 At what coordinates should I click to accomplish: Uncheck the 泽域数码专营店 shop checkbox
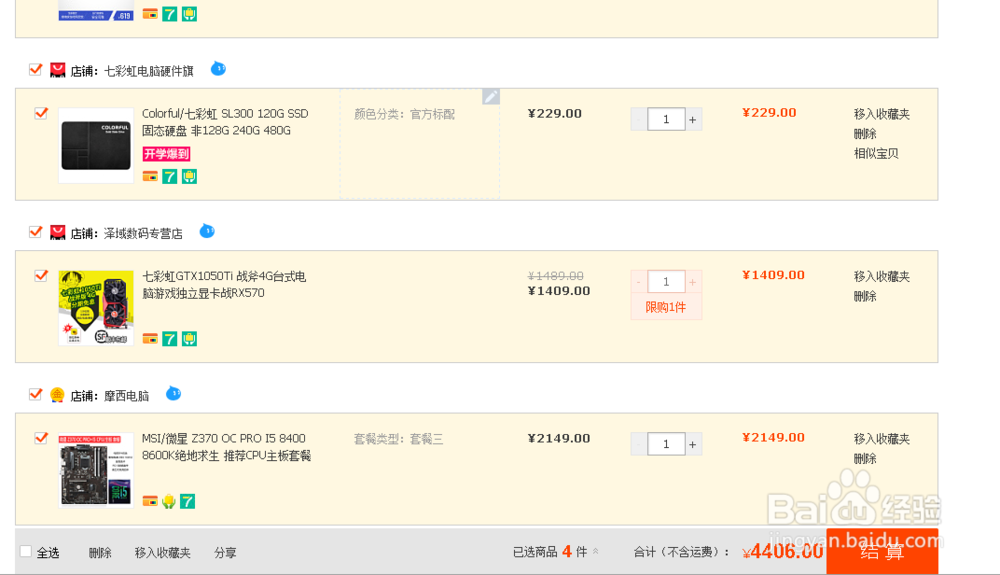pyautogui.click(x=36, y=232)
